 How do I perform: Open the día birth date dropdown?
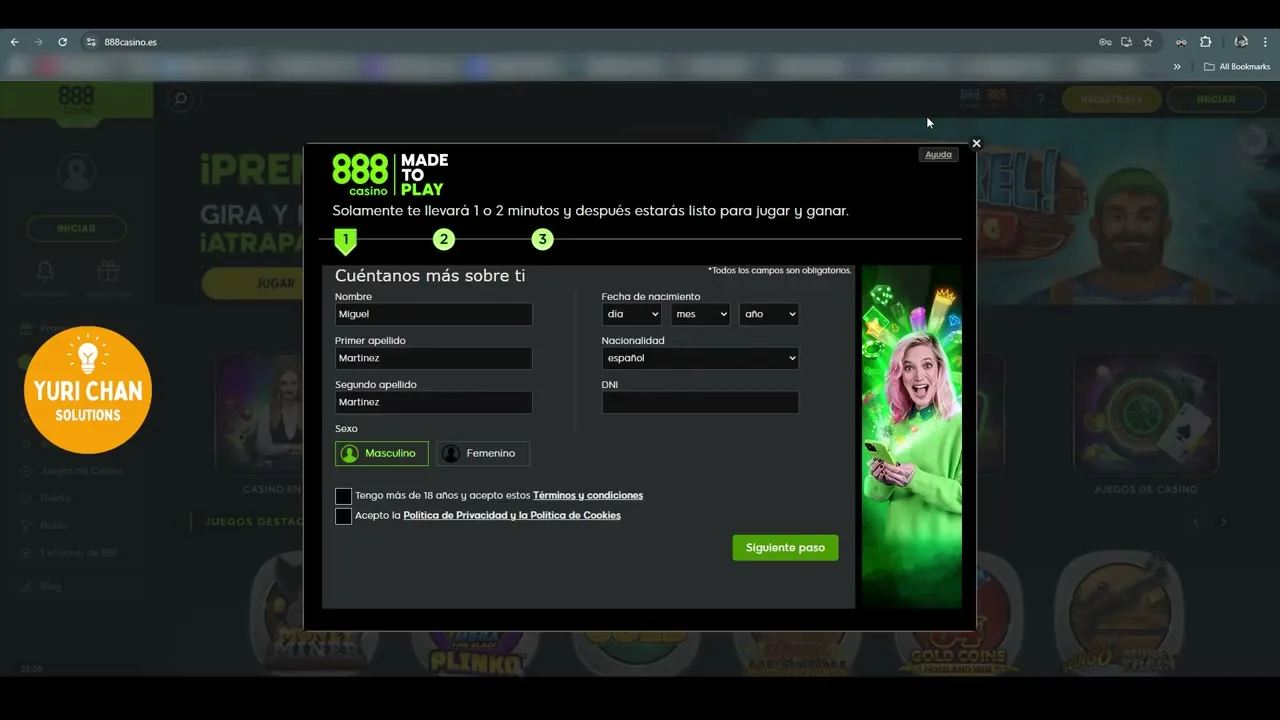point(631,314)
